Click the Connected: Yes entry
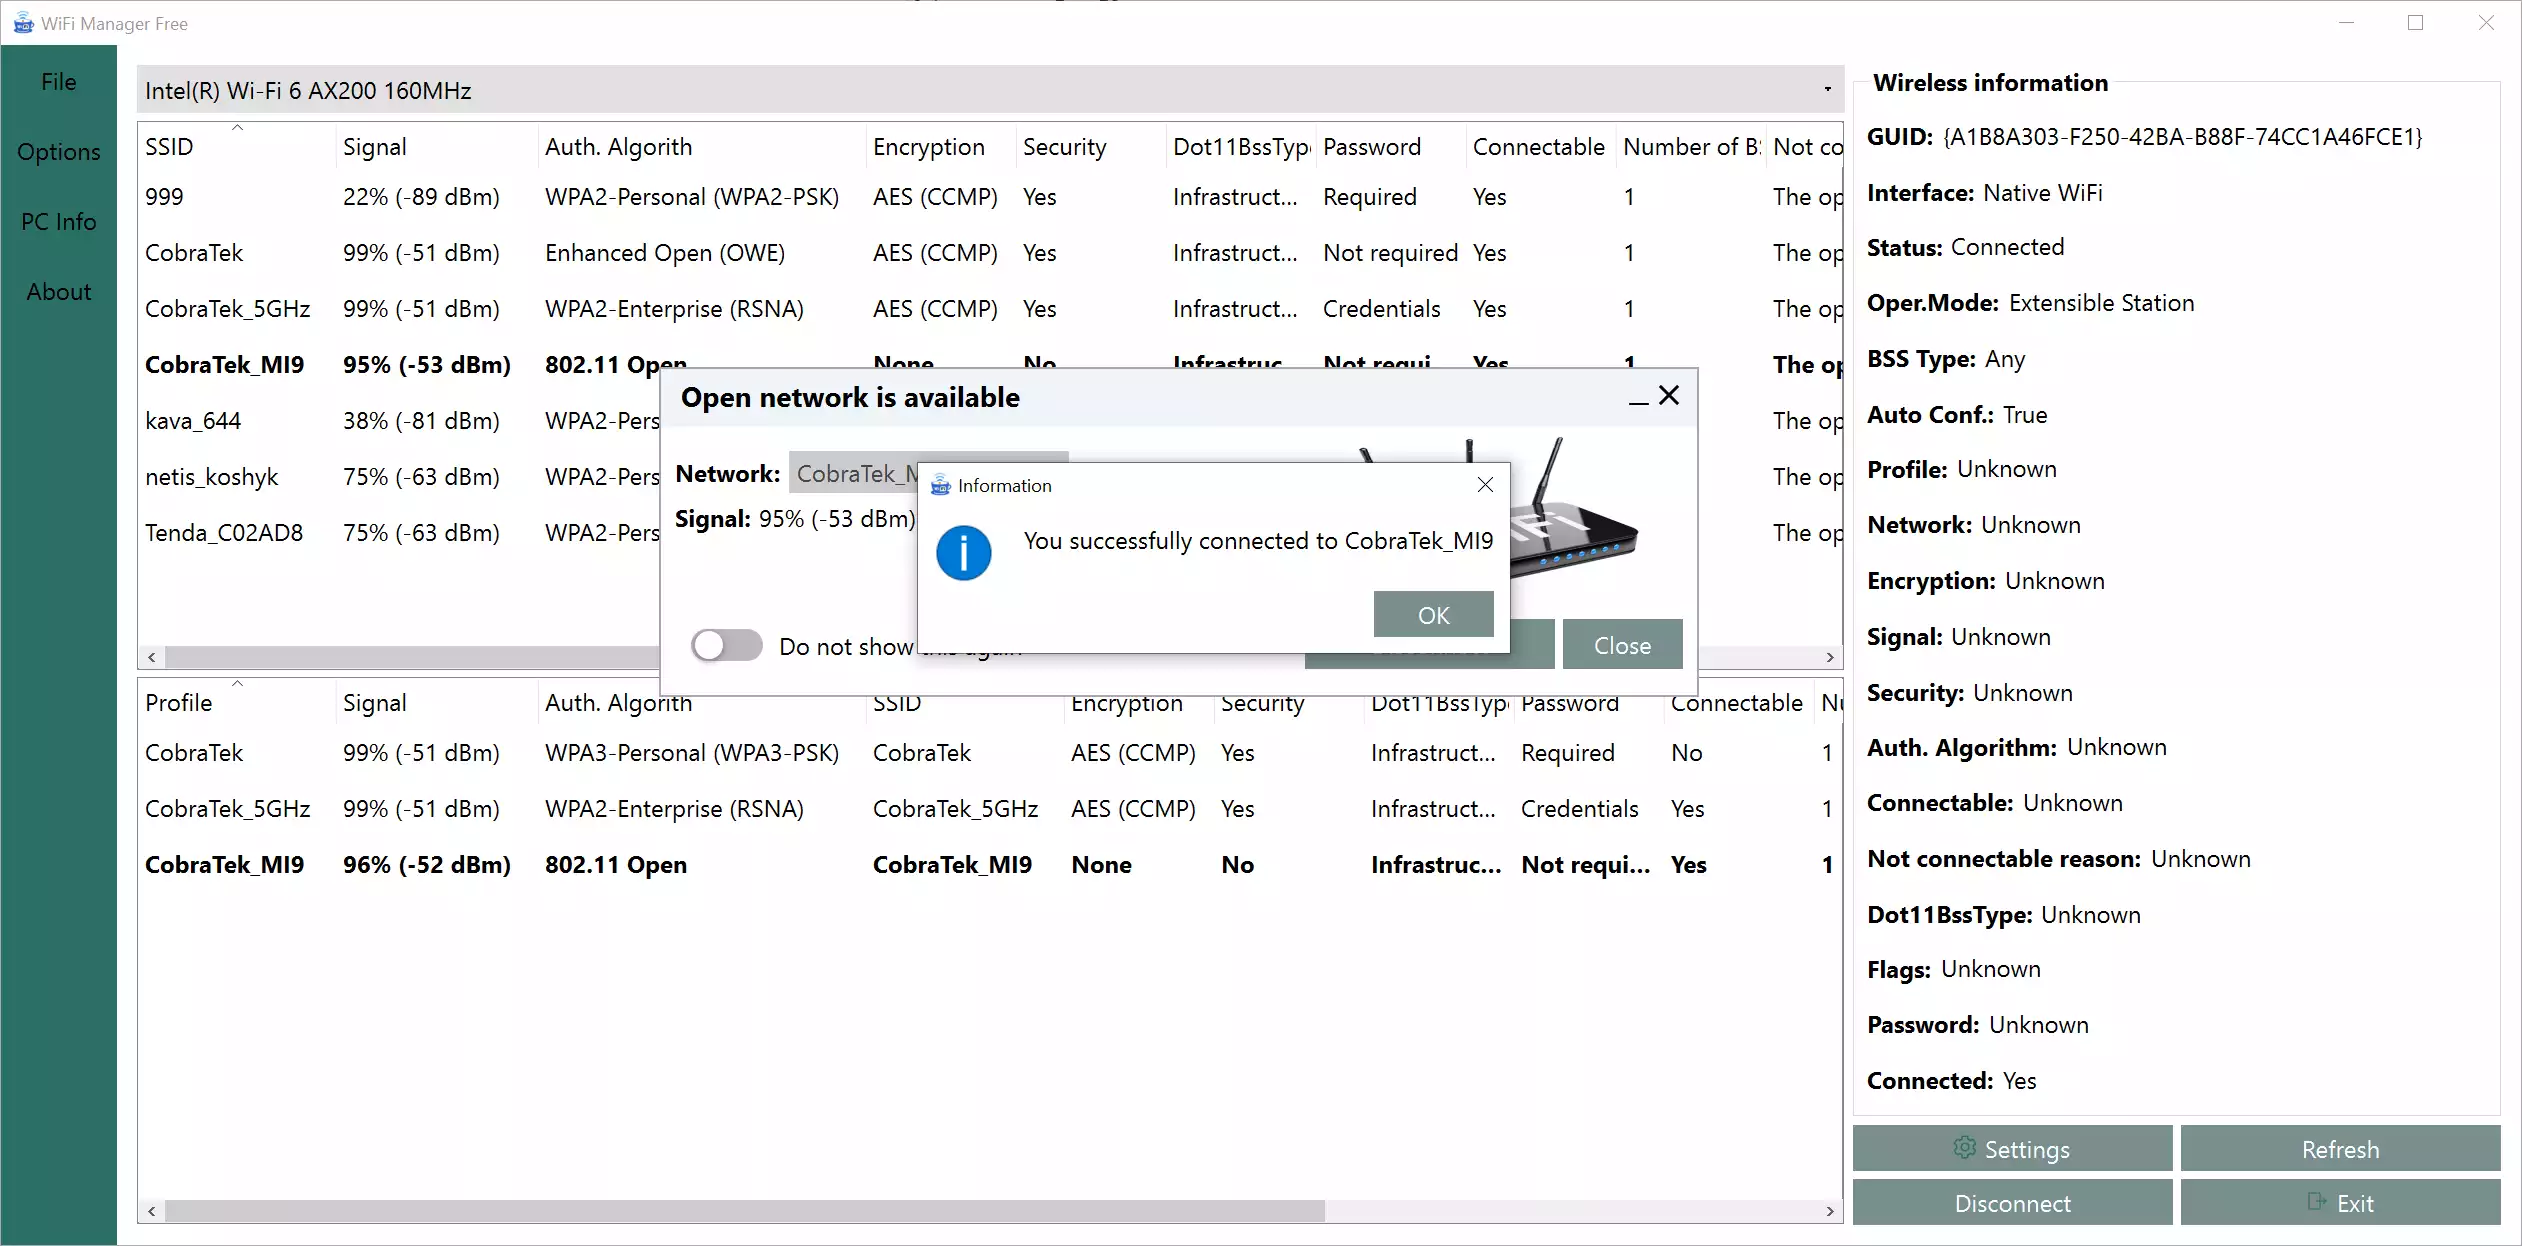Viewport: 2522px width, 1246px height. 1951,1081
